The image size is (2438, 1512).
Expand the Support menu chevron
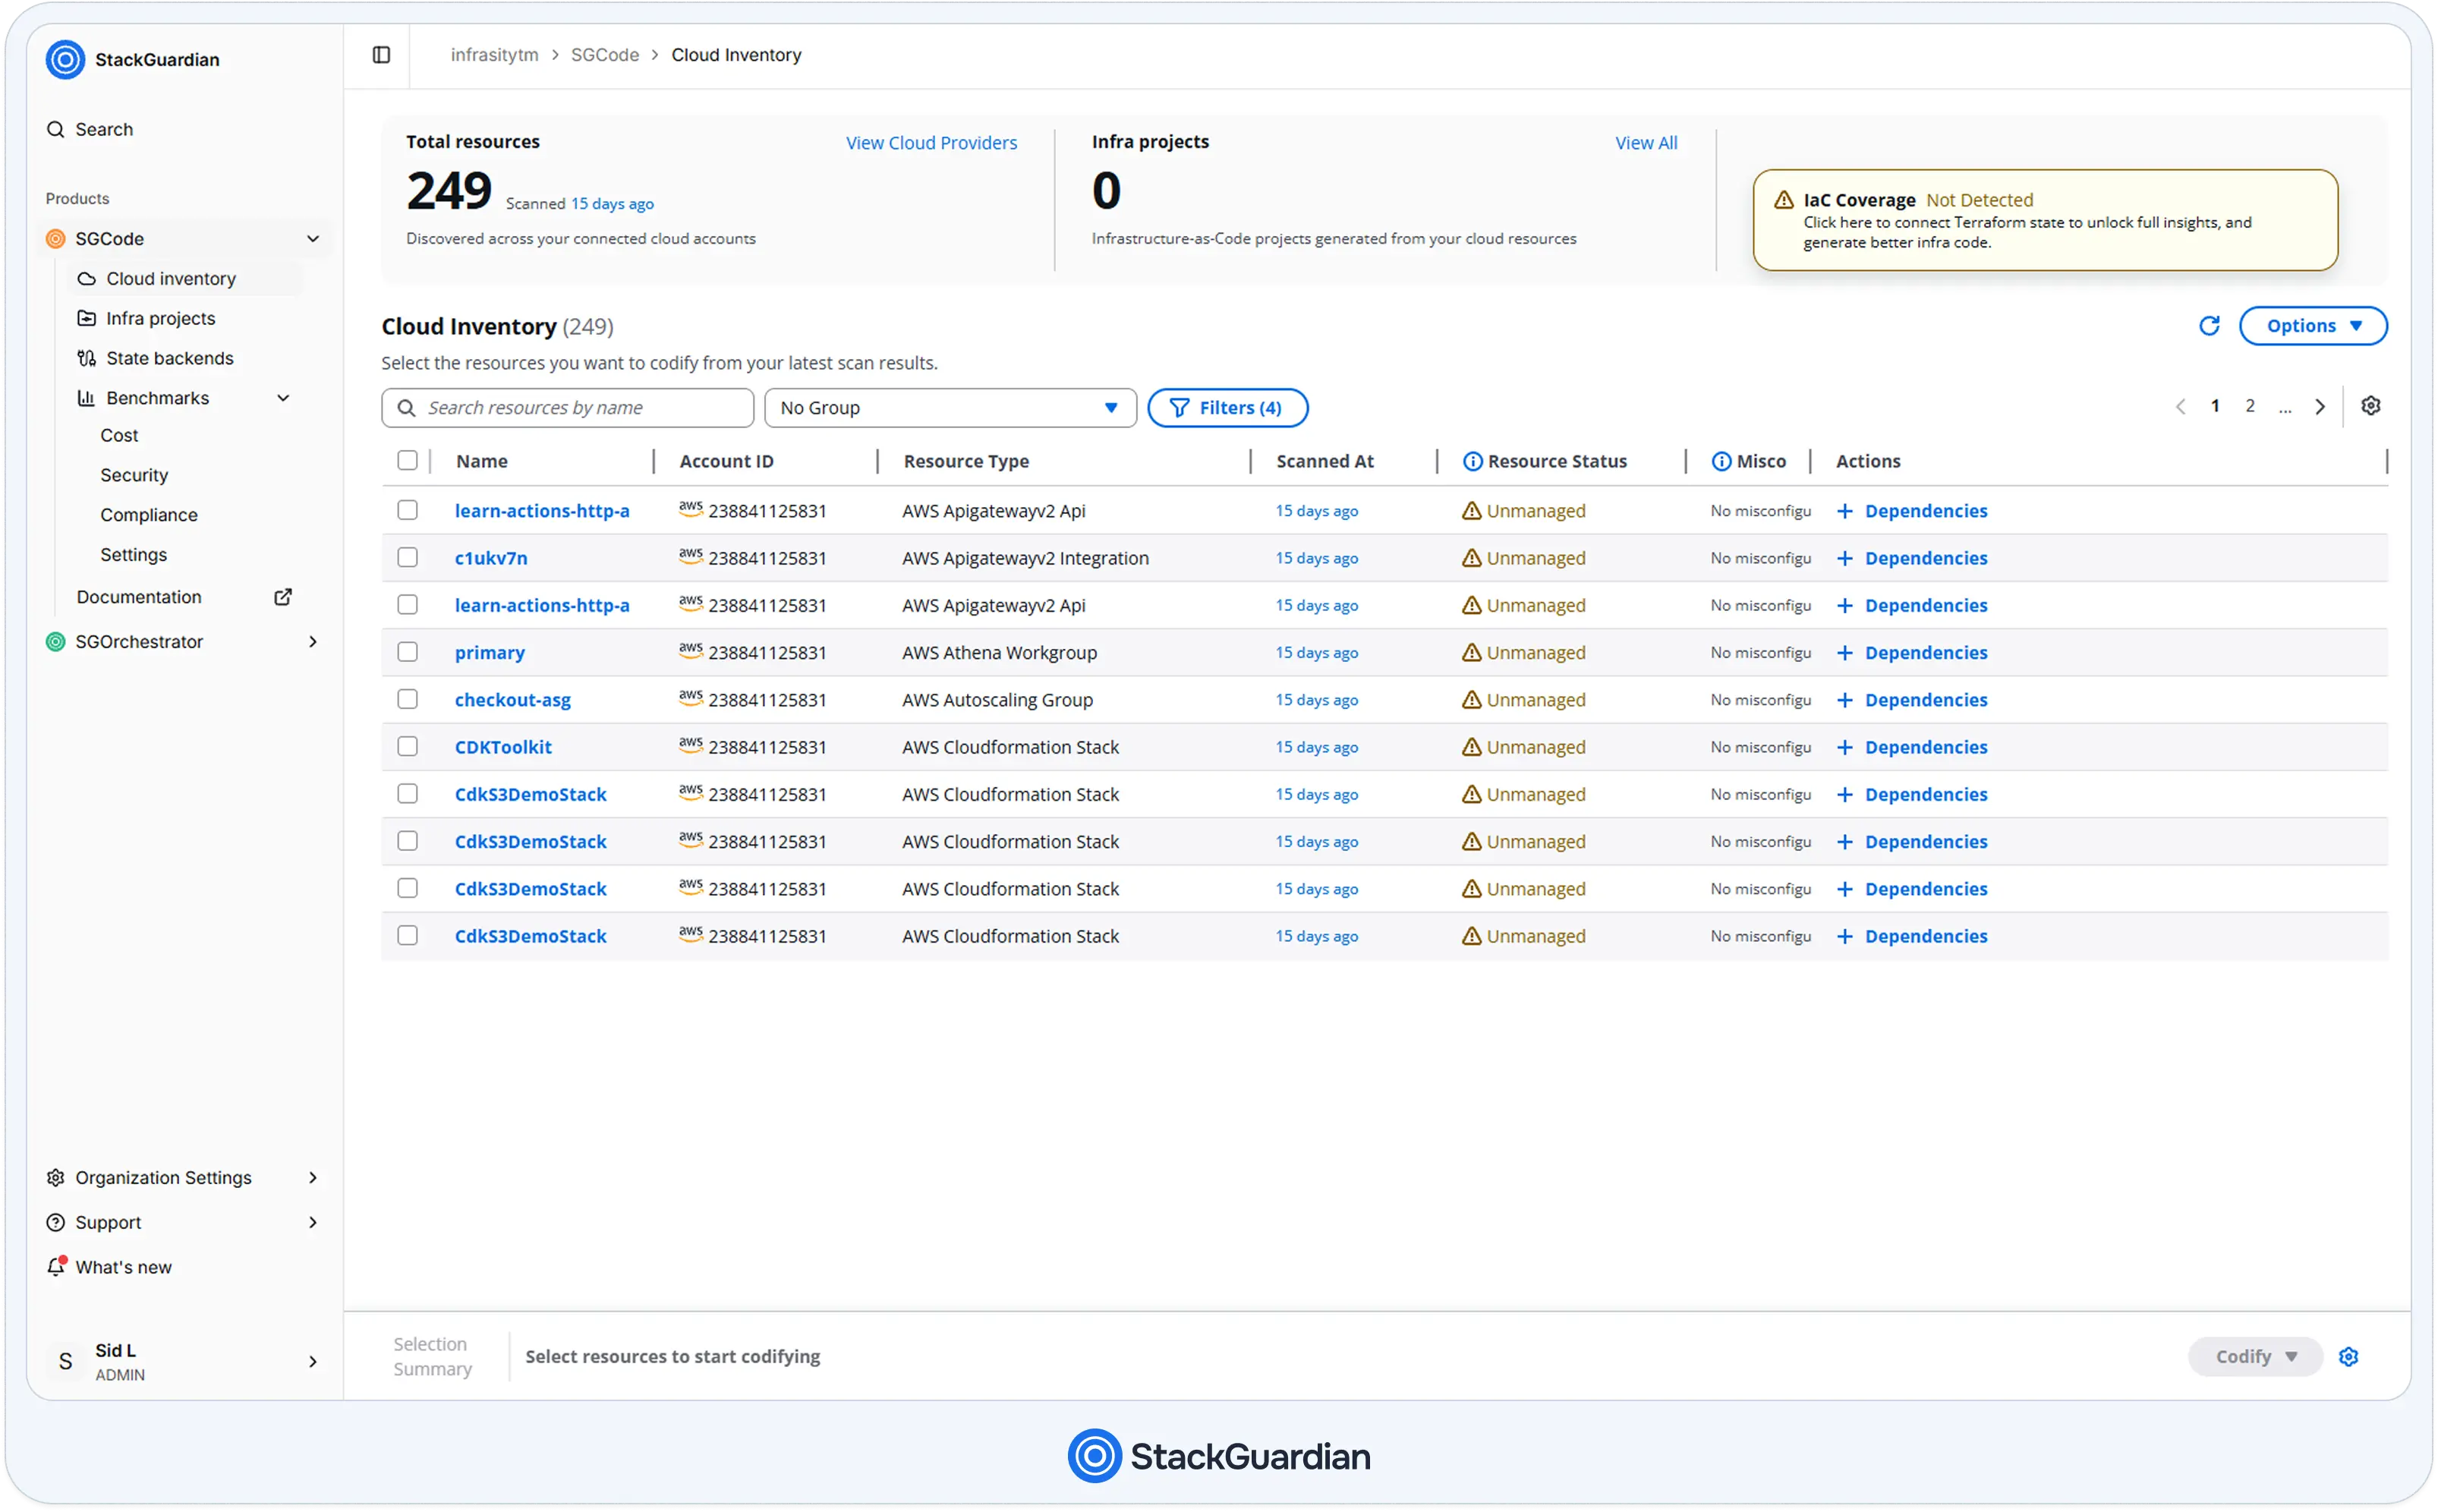[313, 1222]
